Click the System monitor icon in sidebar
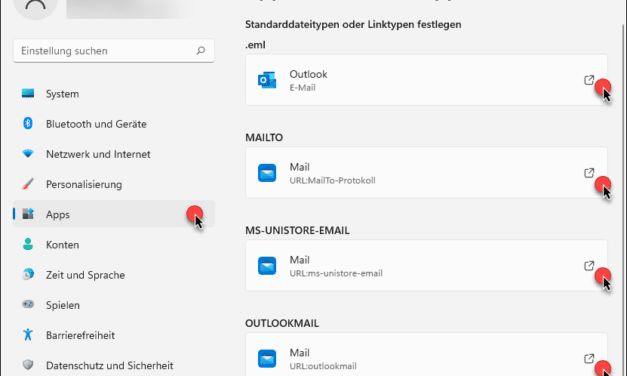Viewport: 627px width, 376px height. pos(28,93)
